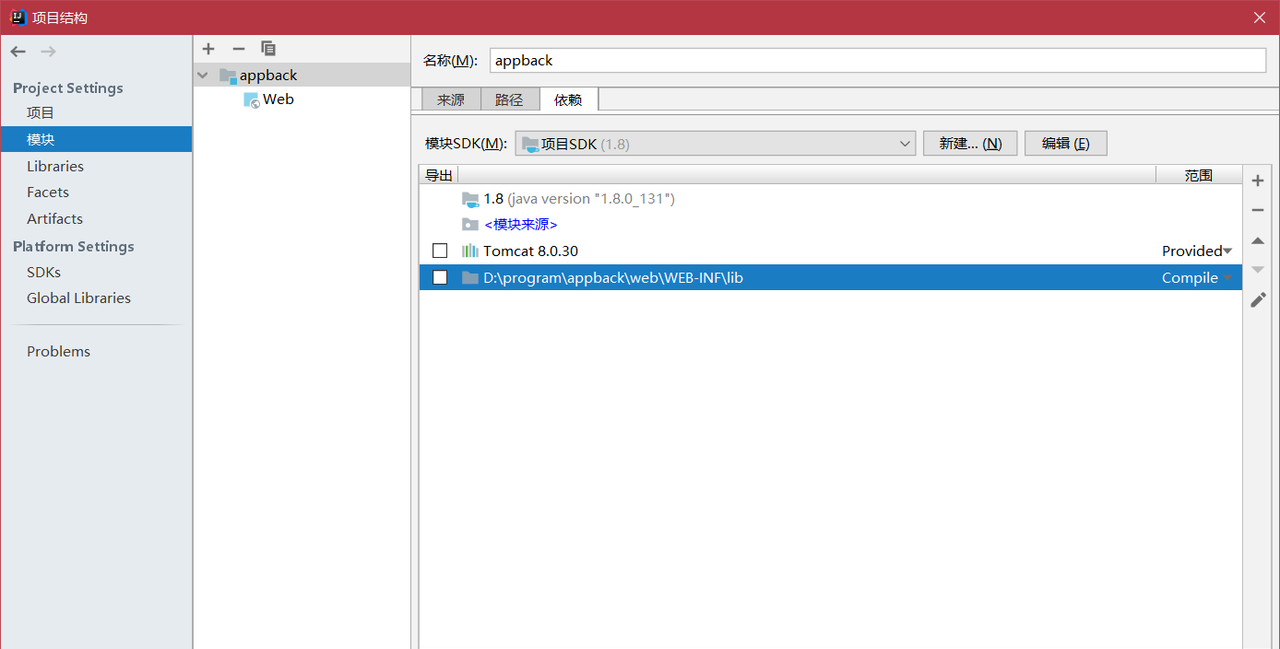Switch to the 路径 tab
The image size is (1280, 649).
coord(510,99)
